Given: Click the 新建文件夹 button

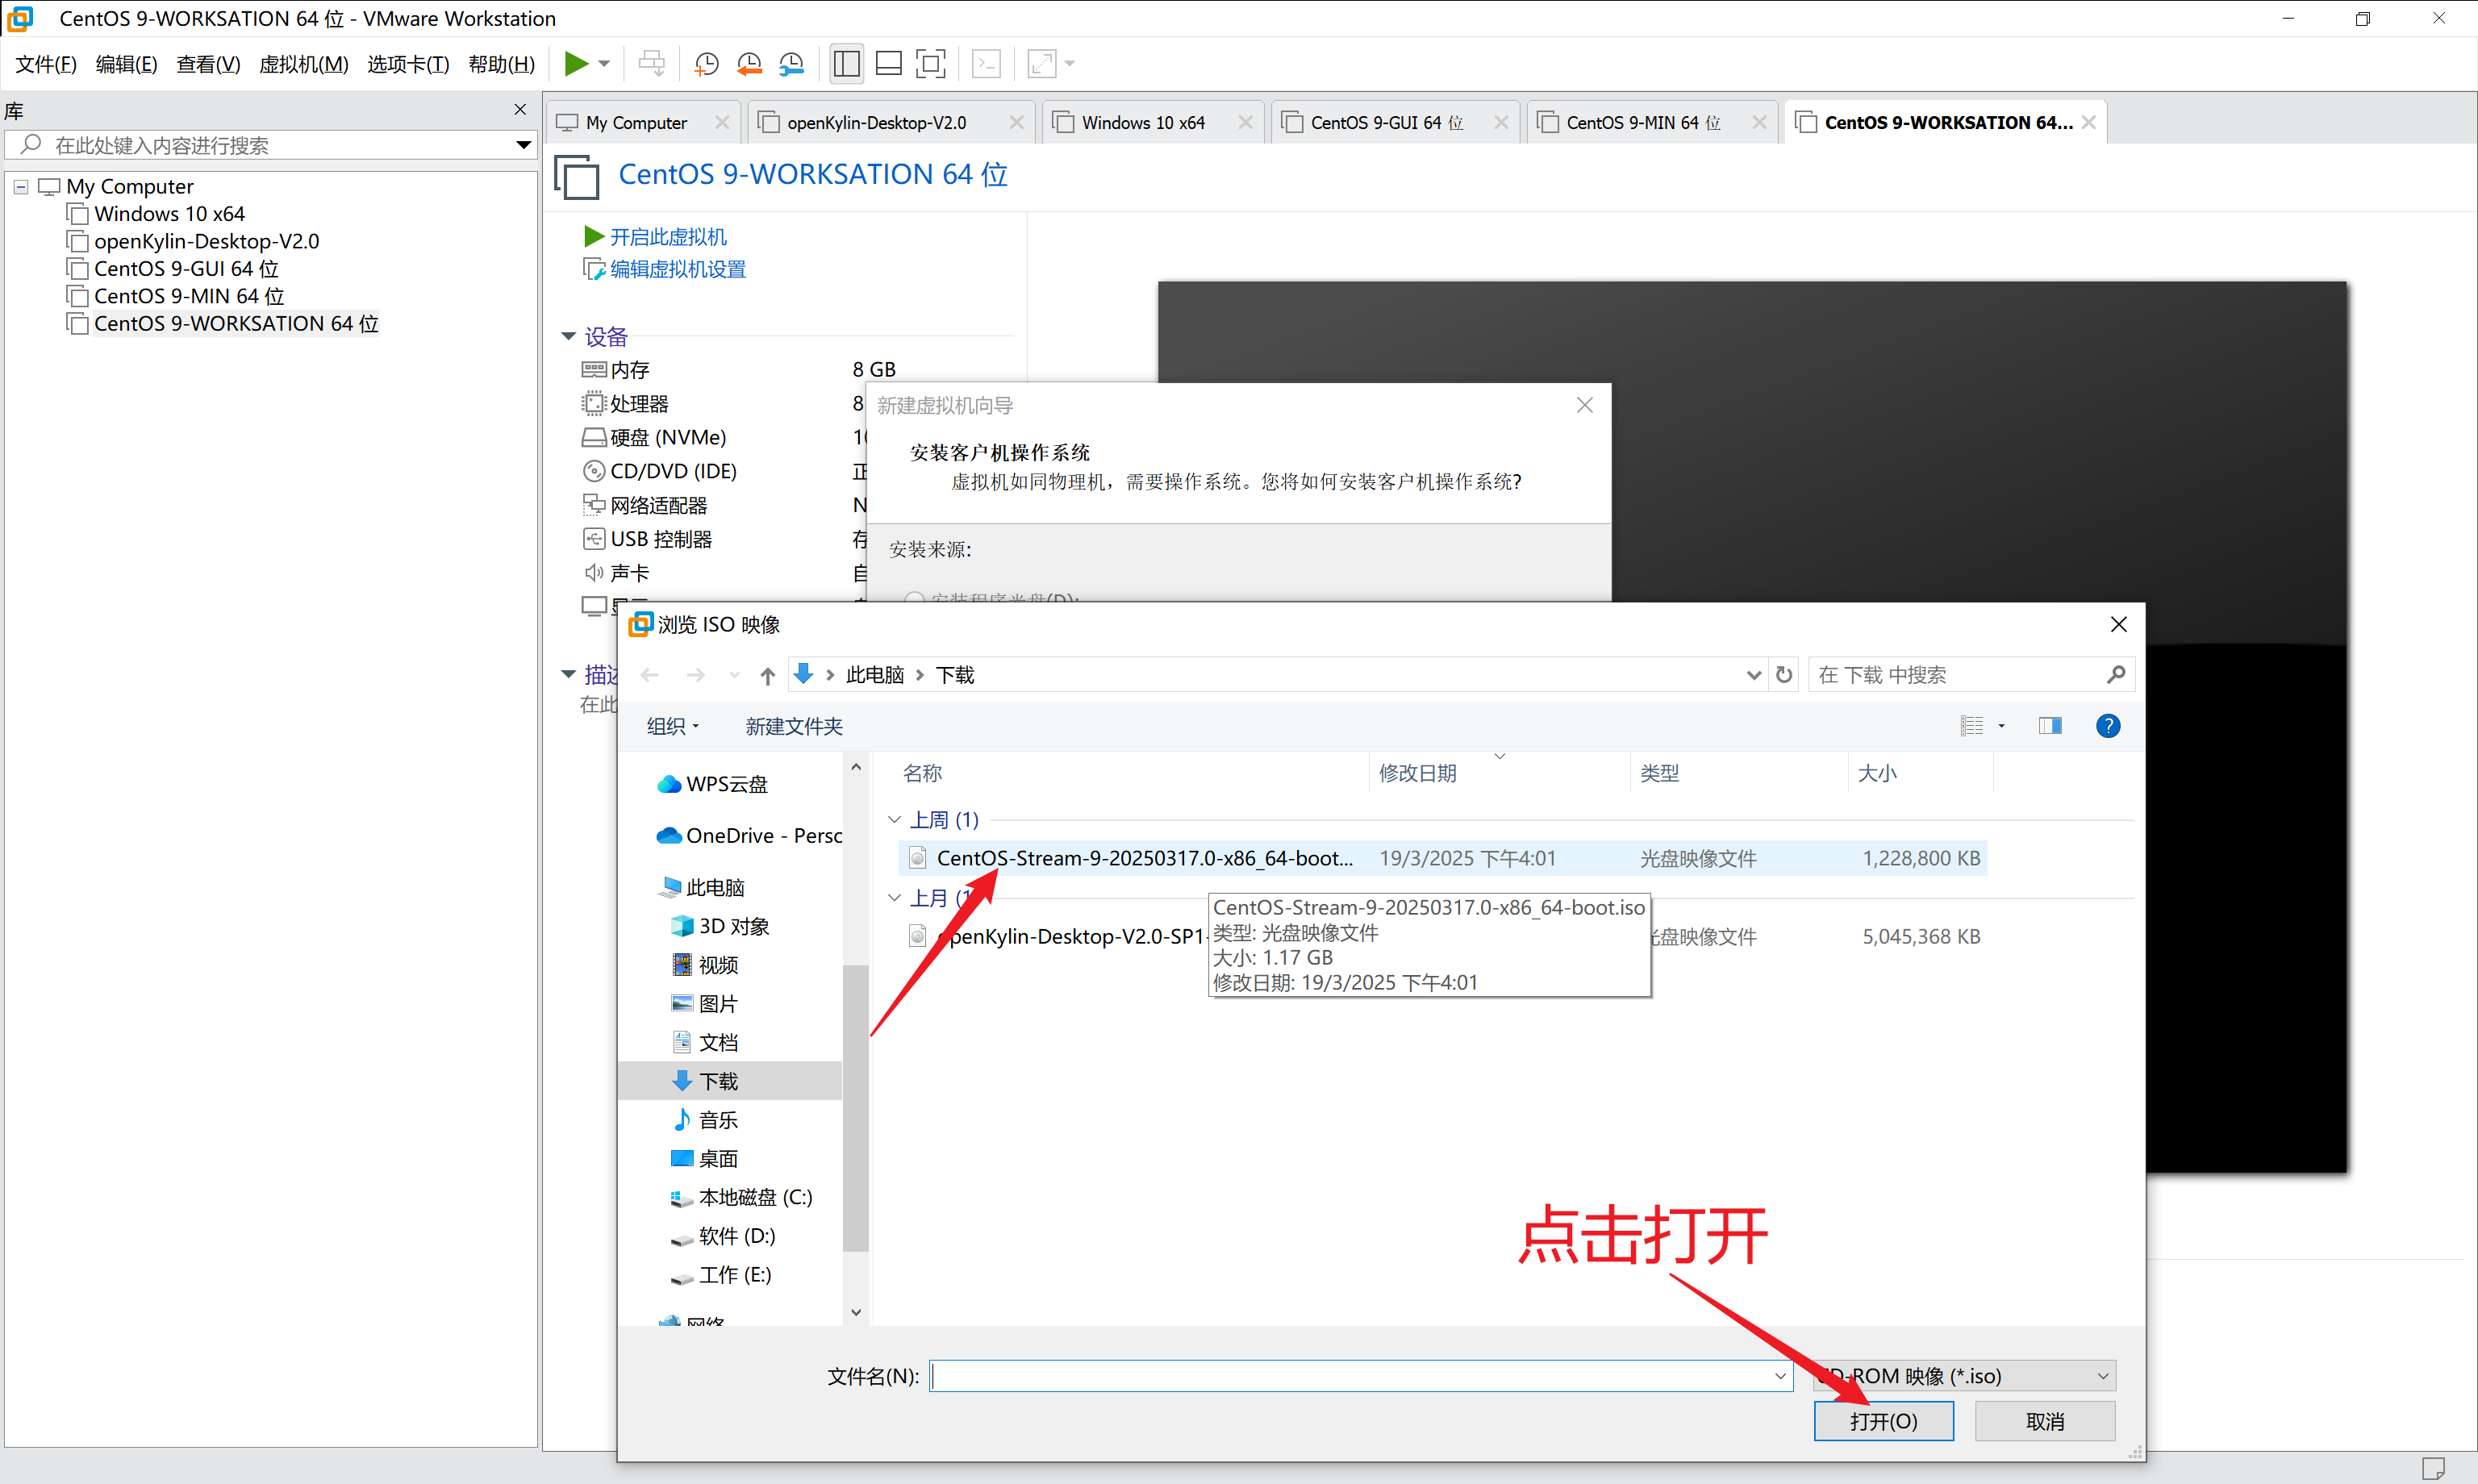Looking at the screenshot, I should (794, 727).
